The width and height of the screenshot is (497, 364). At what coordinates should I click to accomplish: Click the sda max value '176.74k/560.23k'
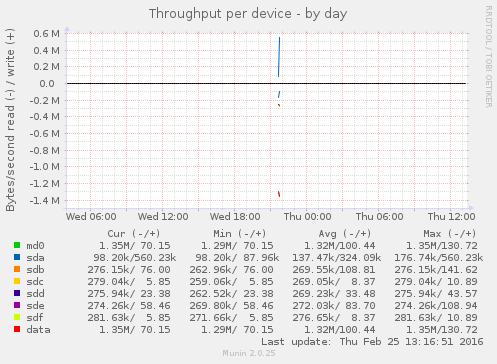439,258
